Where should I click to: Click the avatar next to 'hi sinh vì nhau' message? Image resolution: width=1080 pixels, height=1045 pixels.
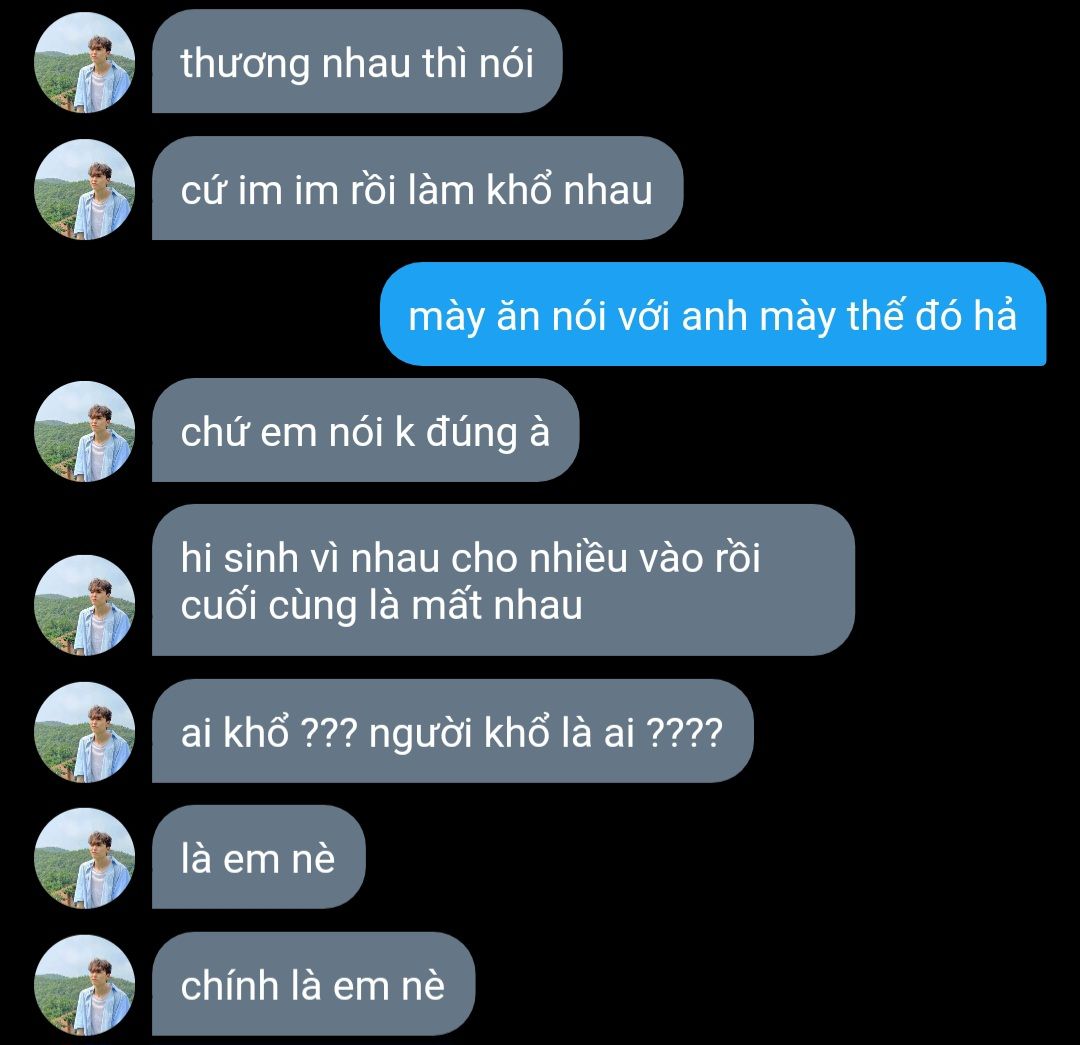click(84, 605)
